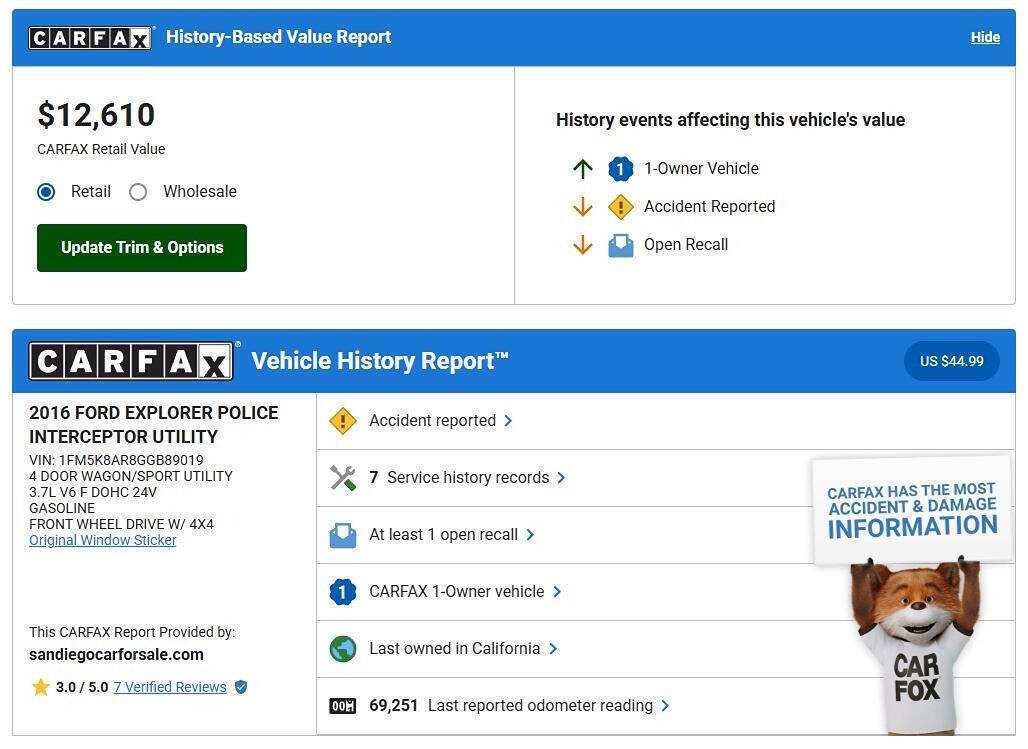Click the open recall envelope icon
The width and height of the screenshot is (1028, 749).
point(342,535)
